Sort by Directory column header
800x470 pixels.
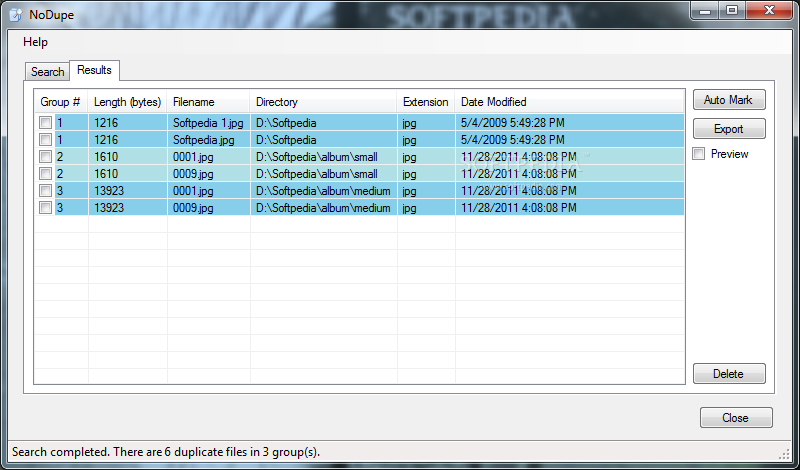323,102
